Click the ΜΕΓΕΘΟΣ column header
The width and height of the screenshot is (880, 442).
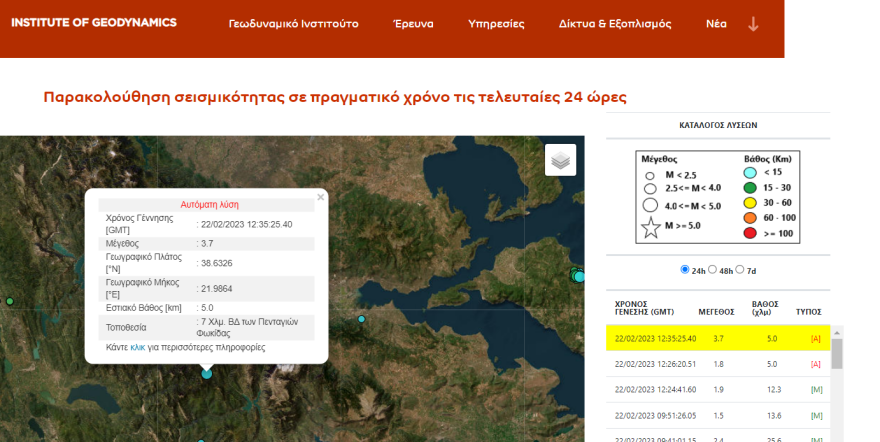[x=716, y=312]
